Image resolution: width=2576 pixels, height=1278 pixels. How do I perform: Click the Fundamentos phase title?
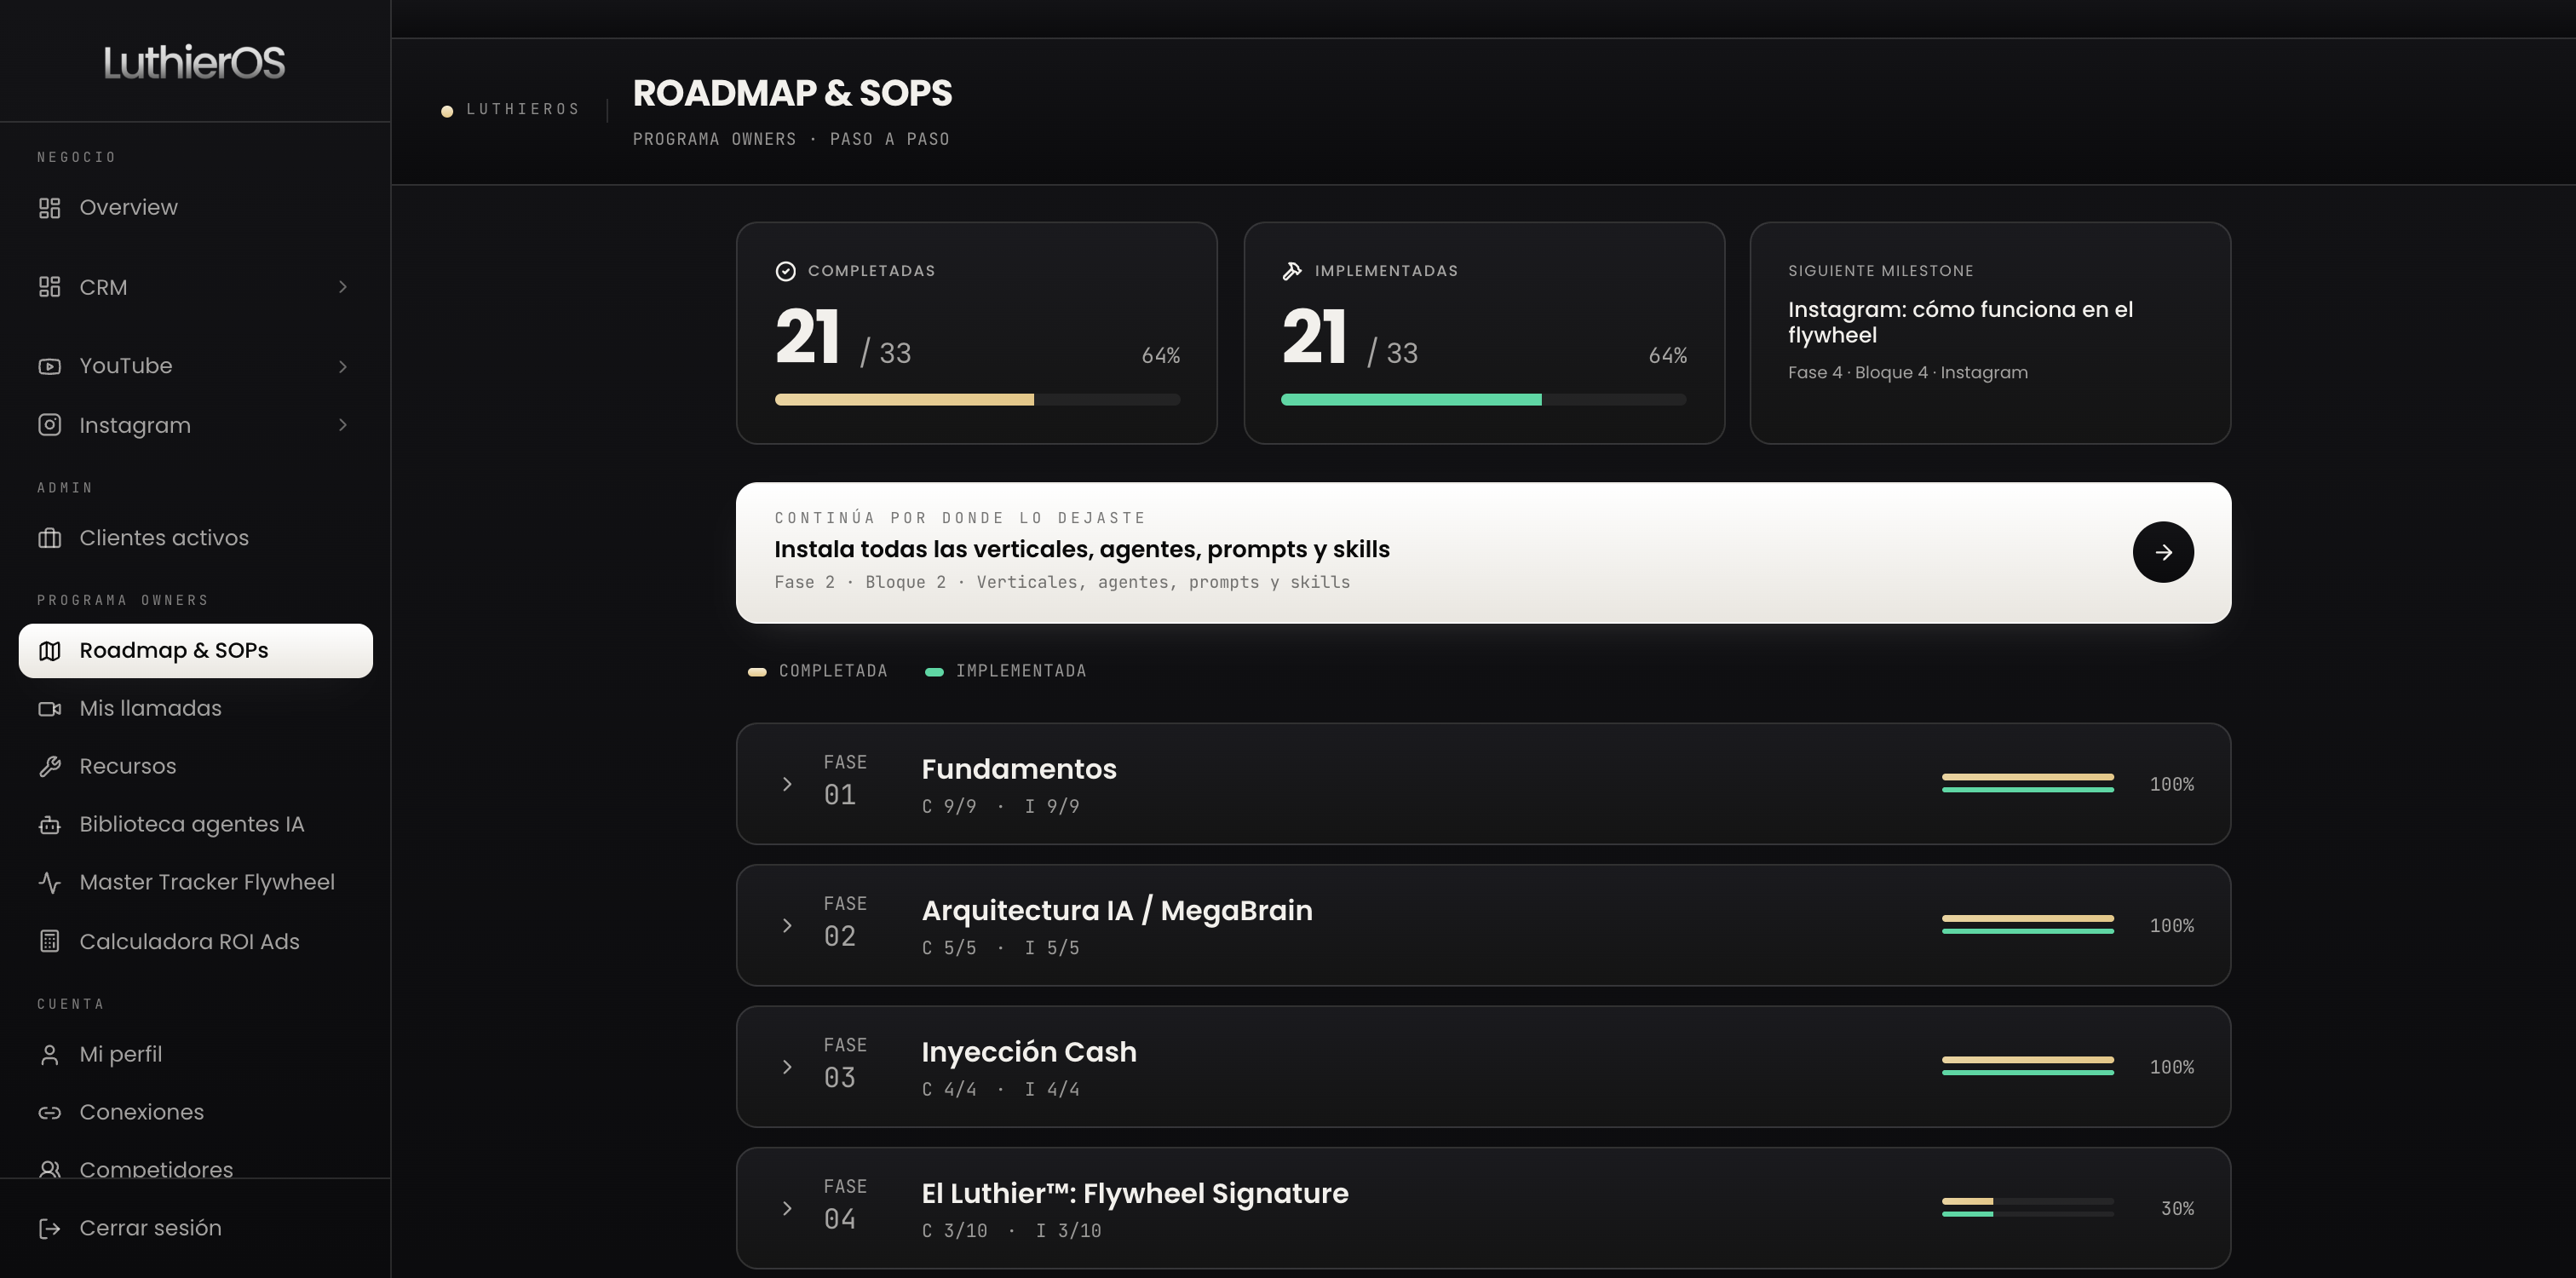[x=1019, y=769]
